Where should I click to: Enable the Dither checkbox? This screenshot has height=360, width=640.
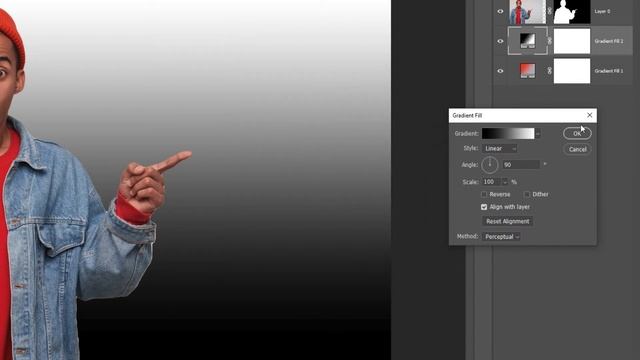pyautogui.click(x=527, y=194)
